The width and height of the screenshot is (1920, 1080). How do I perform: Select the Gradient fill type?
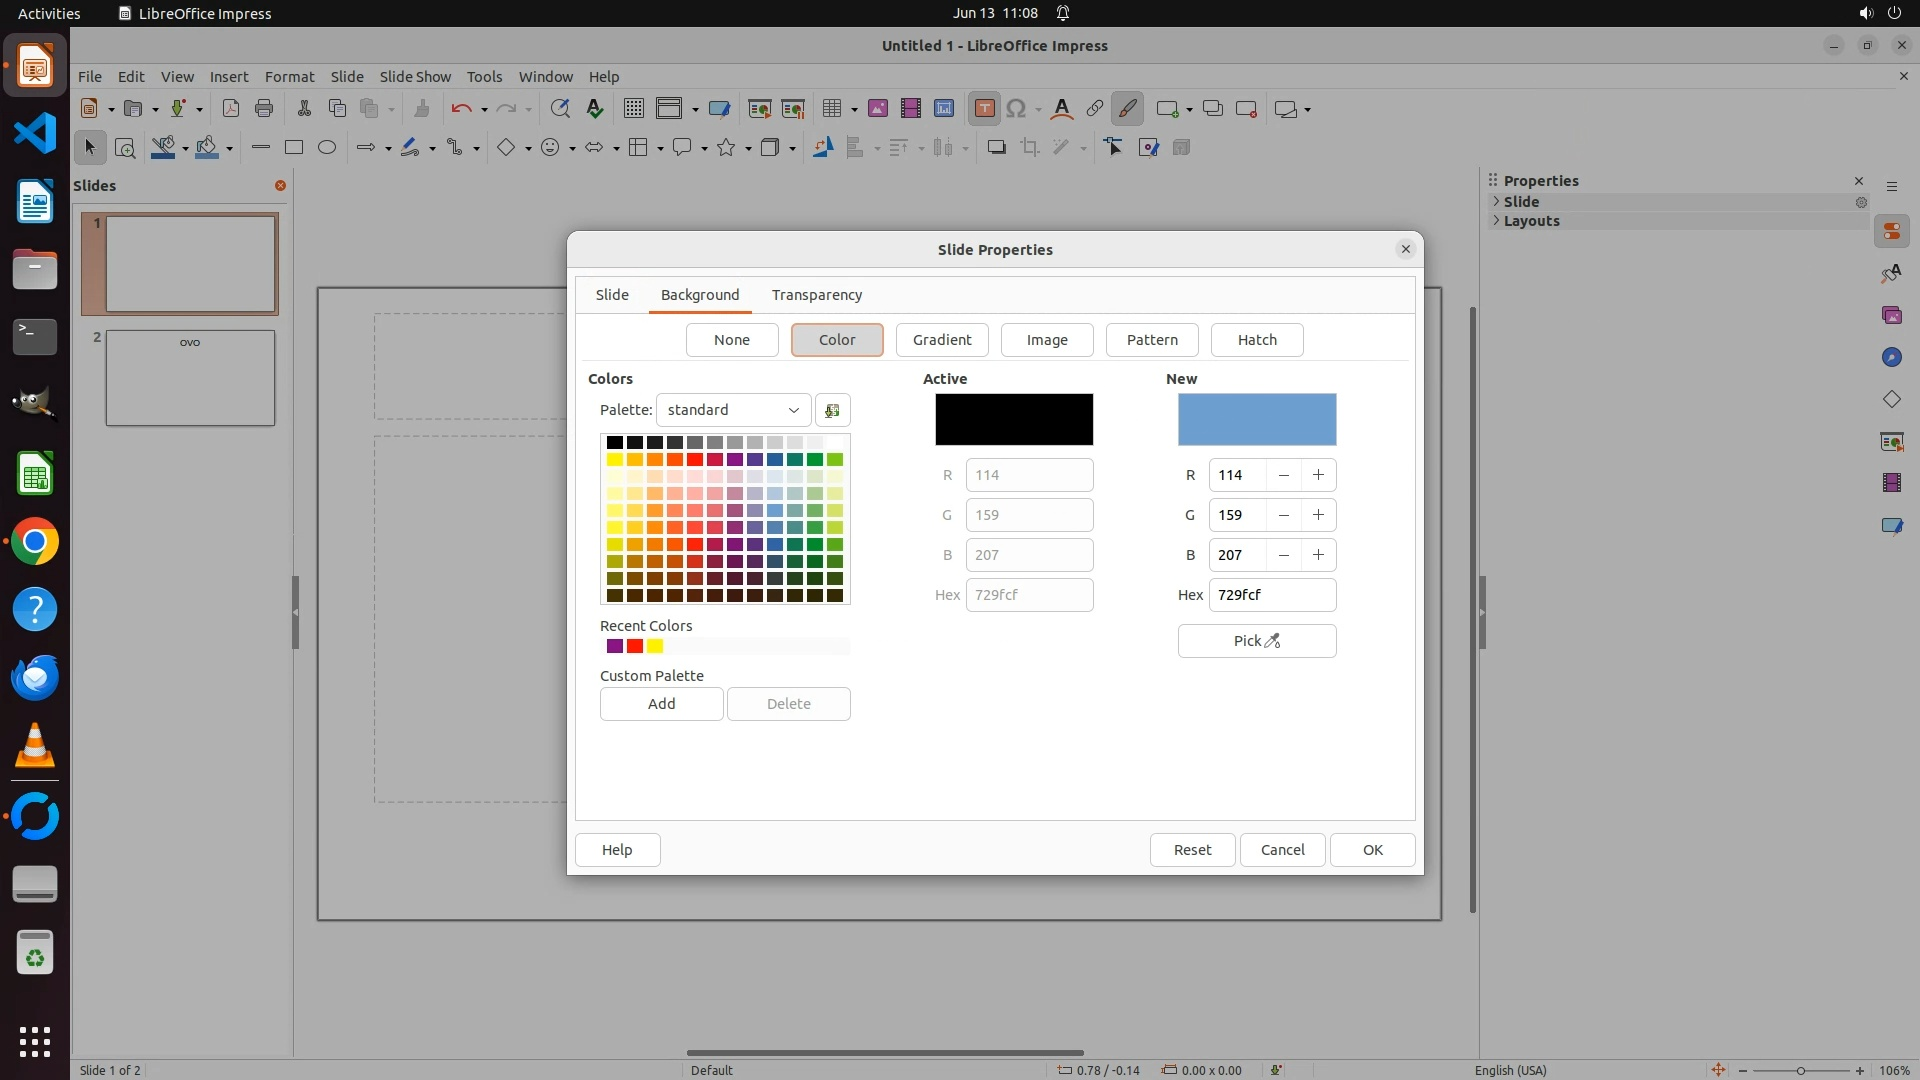[941, 340]
